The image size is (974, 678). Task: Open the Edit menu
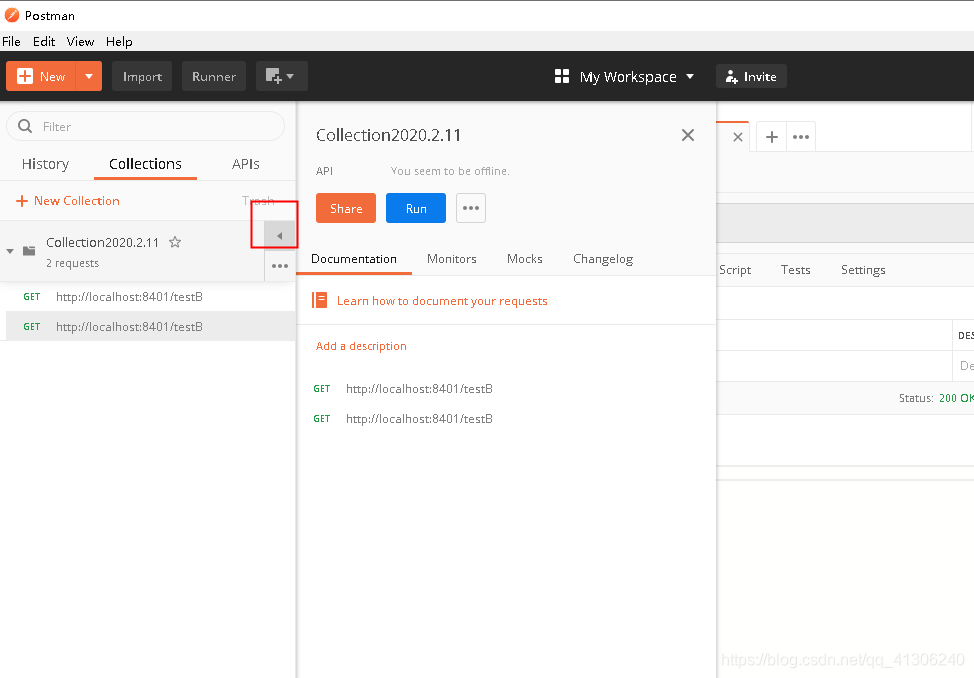click(x=44, y=42)
